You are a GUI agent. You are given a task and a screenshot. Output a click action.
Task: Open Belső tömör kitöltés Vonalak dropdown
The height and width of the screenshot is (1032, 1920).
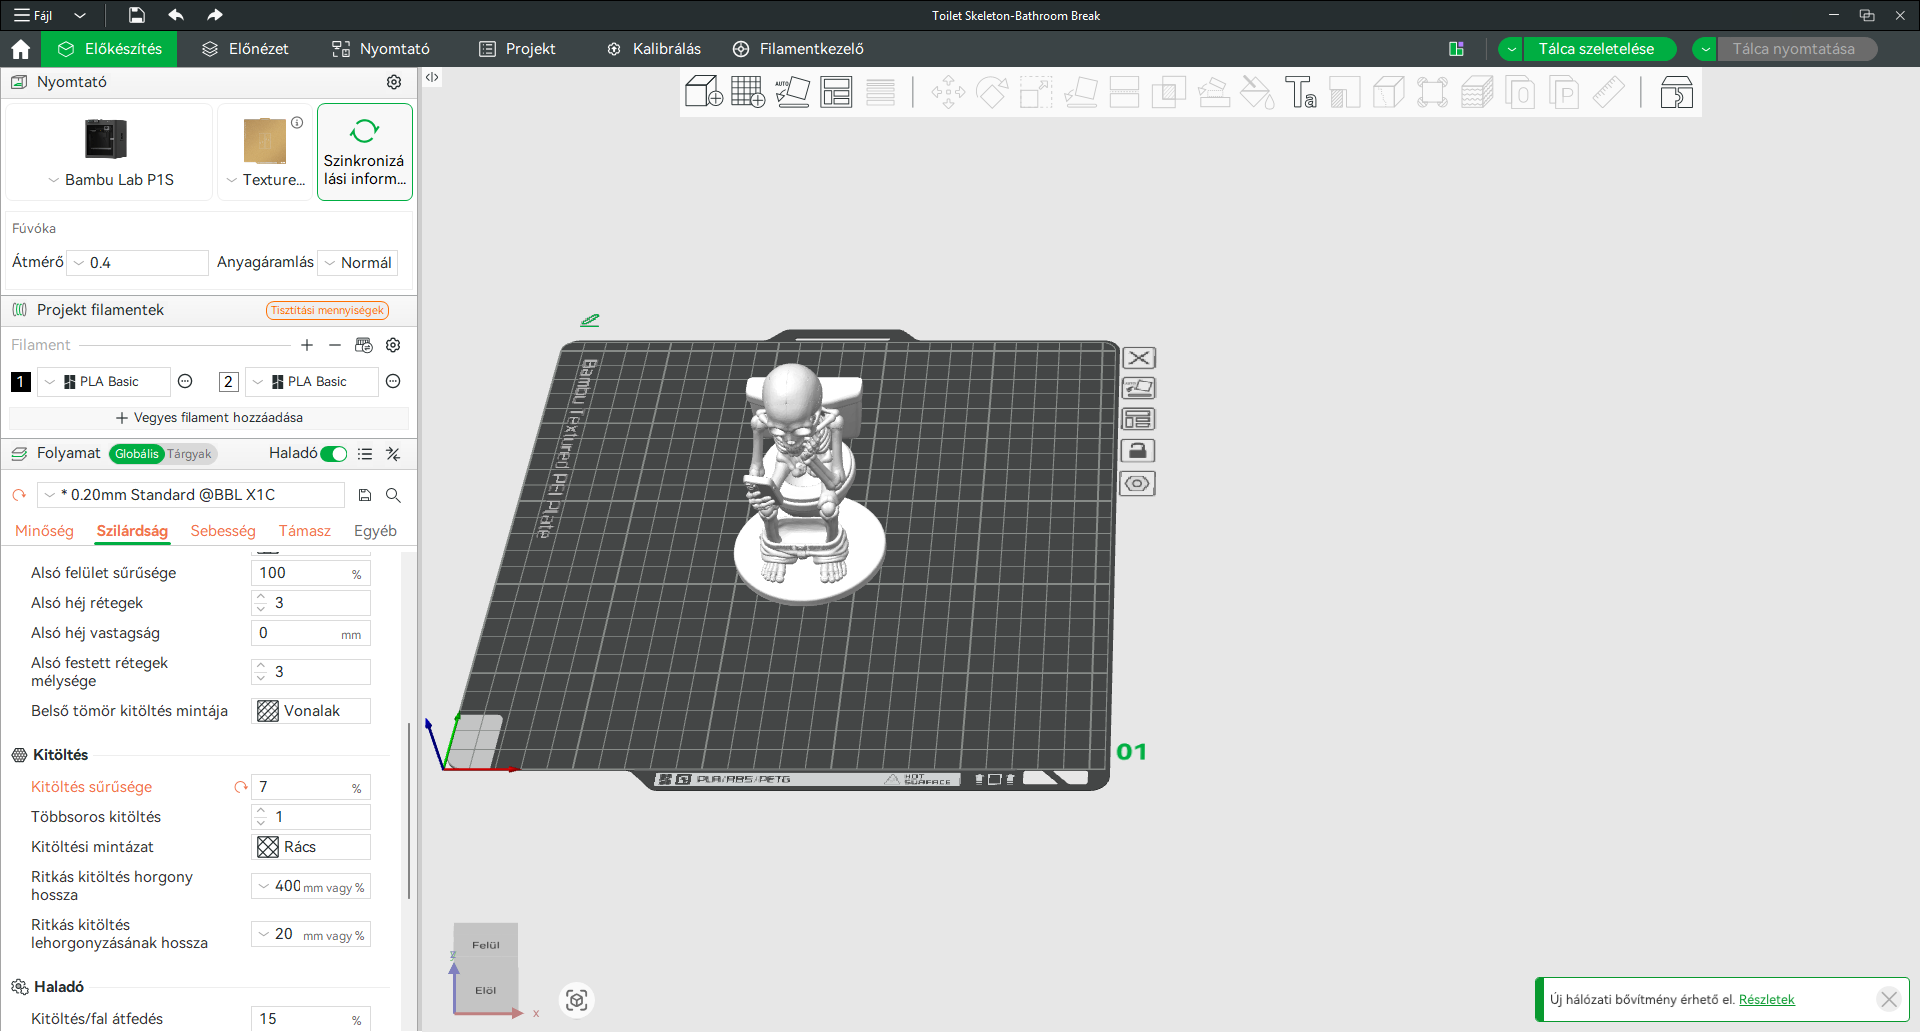(x=311, y=711)
